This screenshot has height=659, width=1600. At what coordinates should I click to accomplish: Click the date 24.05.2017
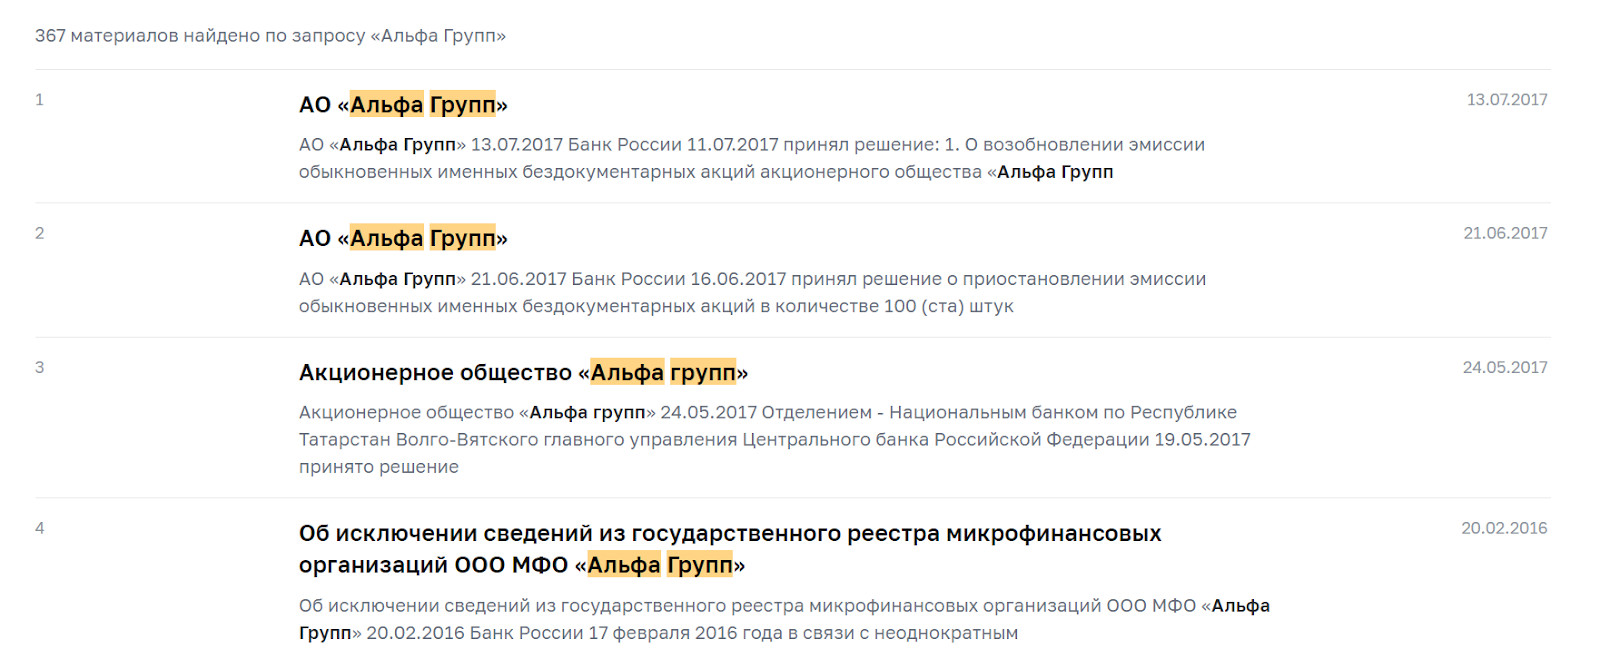[1505, 367]
